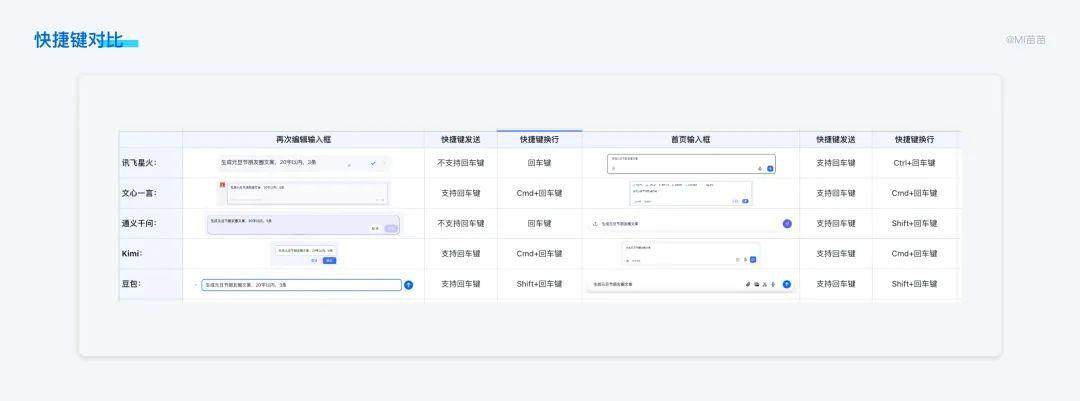Click Shift+回车键 in the 通义千问 row
Image resolution: width=1080 pixels, height=401 pixels.
[915, 223]
